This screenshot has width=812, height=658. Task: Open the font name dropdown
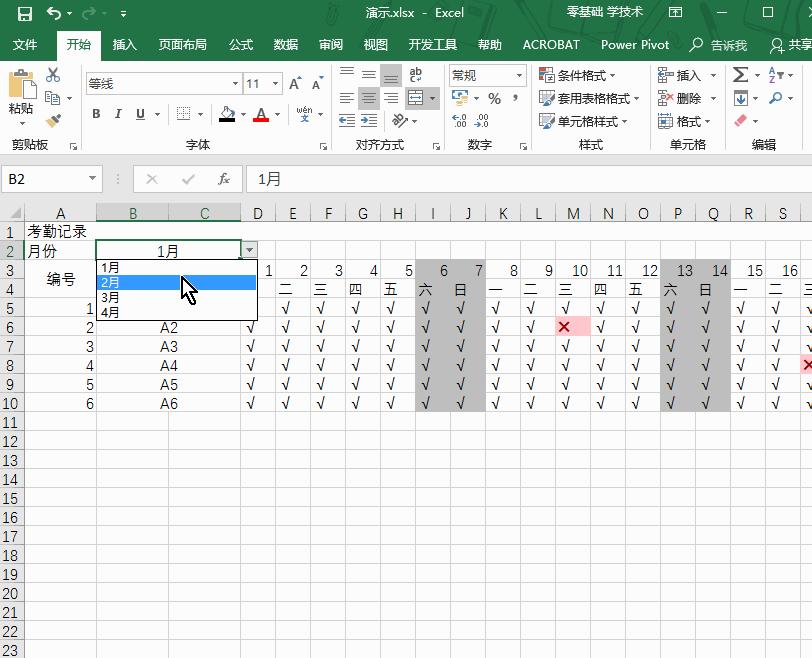point(236,84)
